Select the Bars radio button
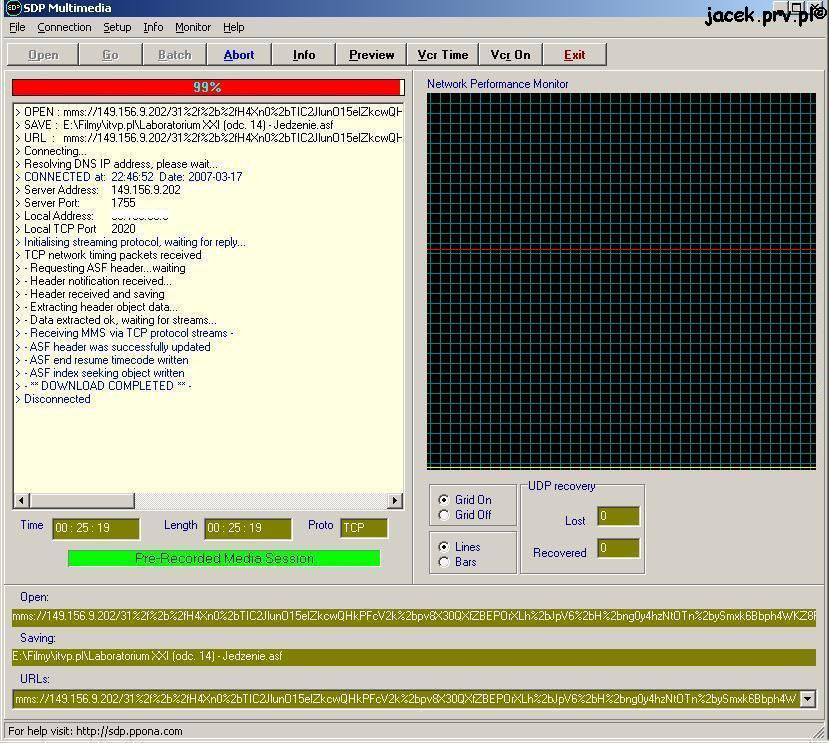The height and width of the screenshot is (743, 829). (444, 562)
